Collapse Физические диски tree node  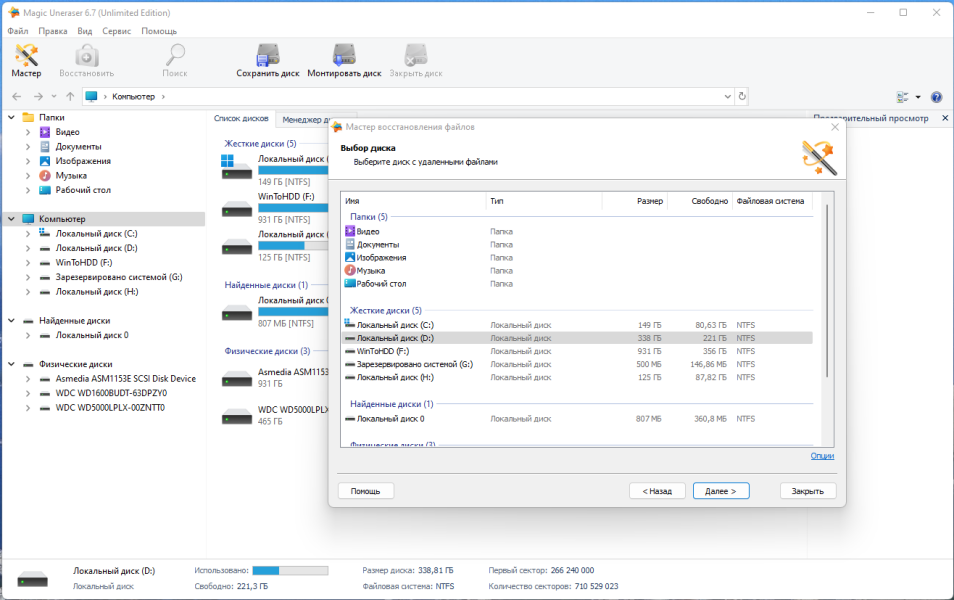(x=12, y=364)
